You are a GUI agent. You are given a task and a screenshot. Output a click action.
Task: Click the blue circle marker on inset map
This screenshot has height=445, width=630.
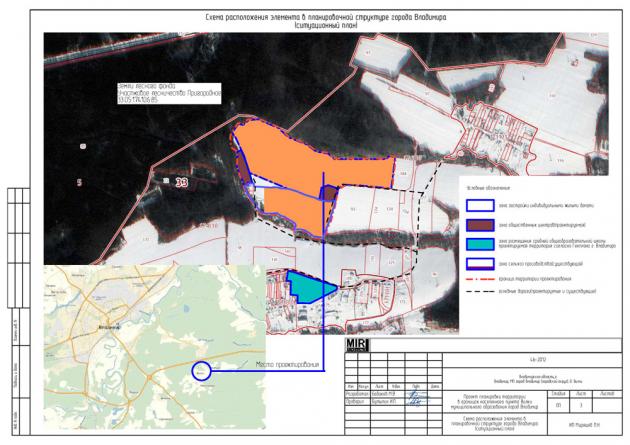(203, 372)
